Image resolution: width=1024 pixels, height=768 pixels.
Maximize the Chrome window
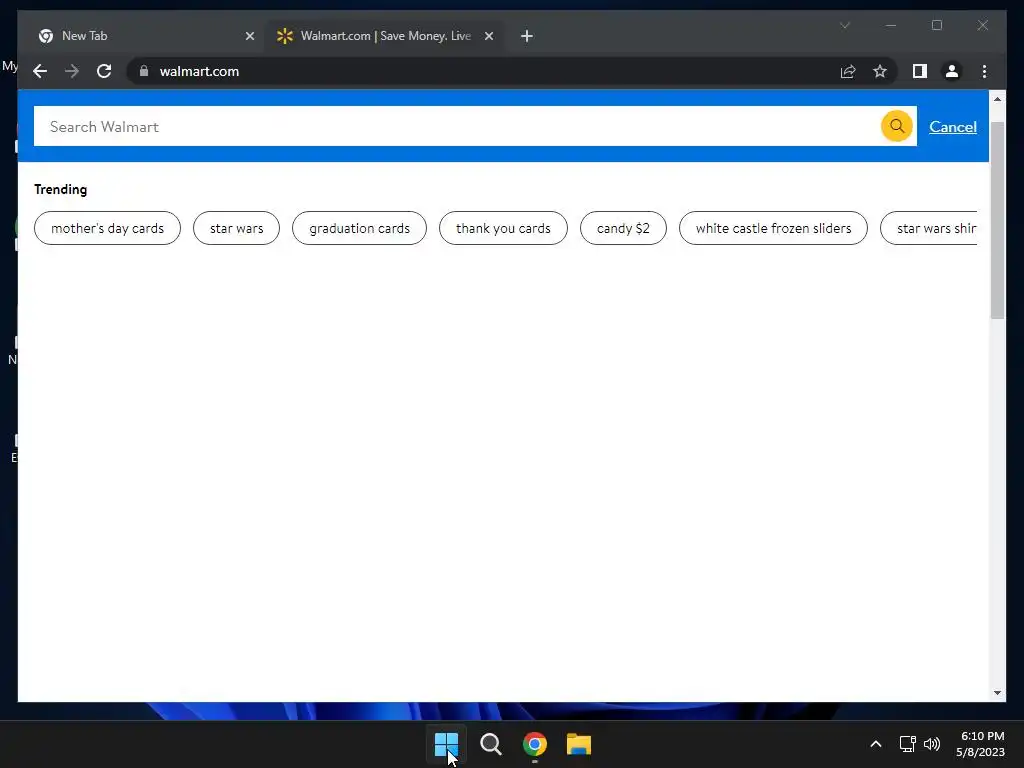(x=936, y=25)
